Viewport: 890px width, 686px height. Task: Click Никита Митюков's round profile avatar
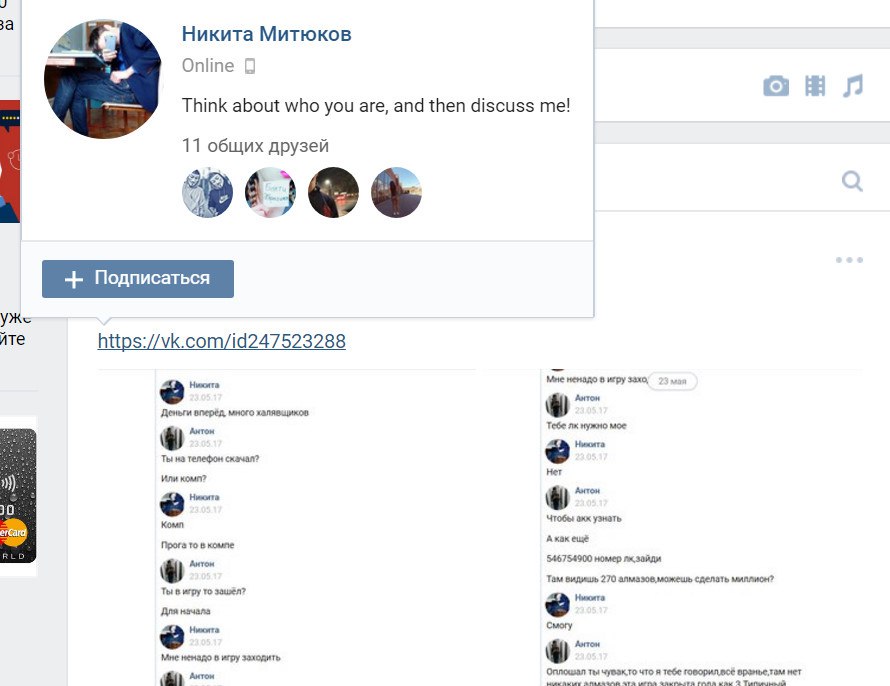[x=103, y=79]
